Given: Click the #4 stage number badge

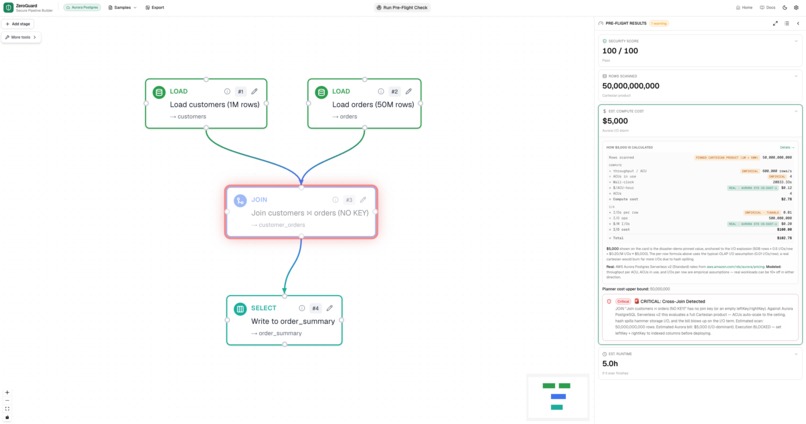Looking at the screenshot, I should (x=316, y=308).
